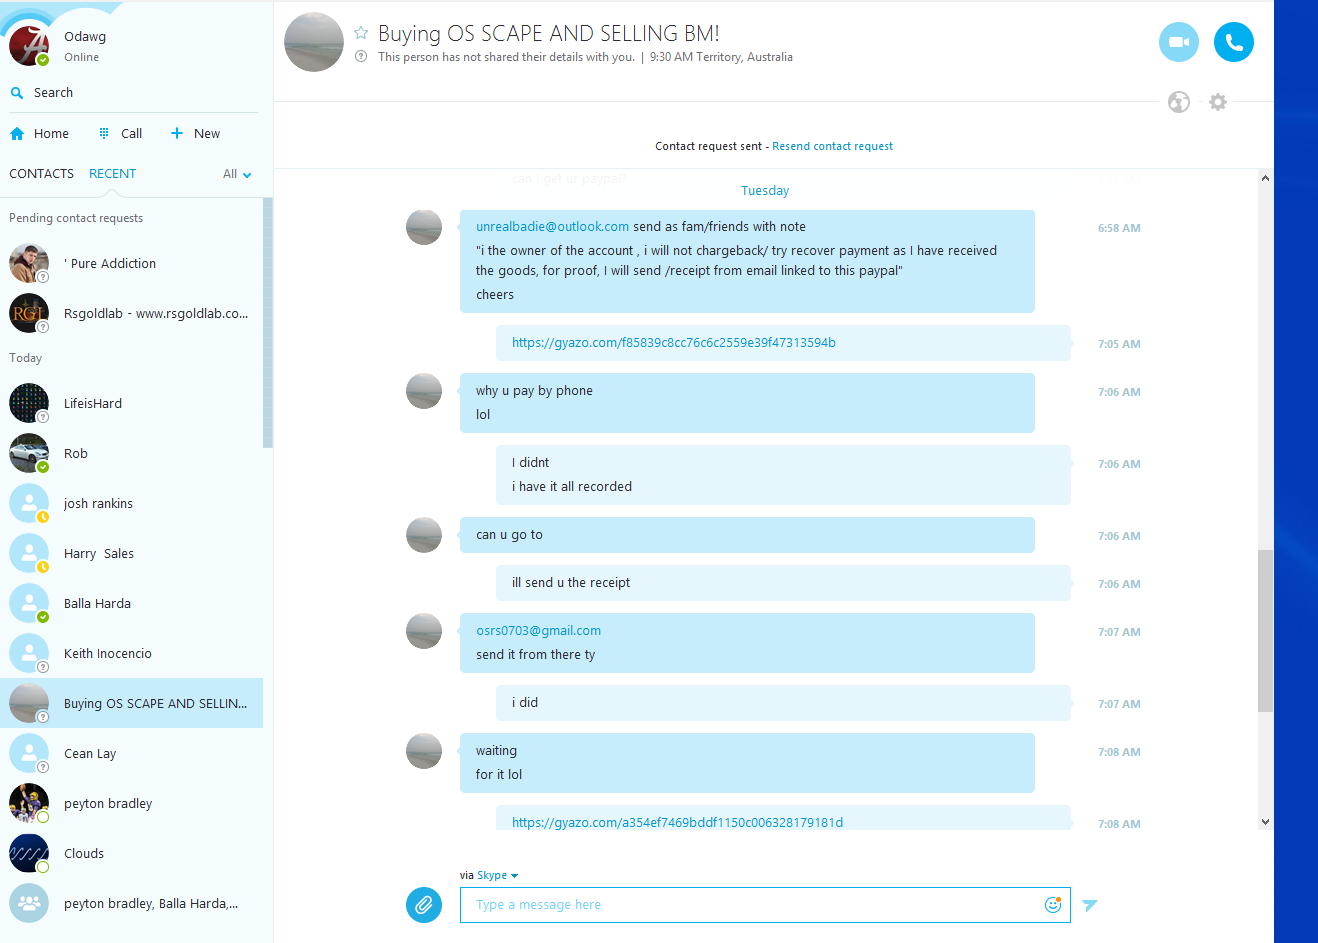Click the 'why u pay by phone' message
1318x943 pixels.
[x=534, y=390]
